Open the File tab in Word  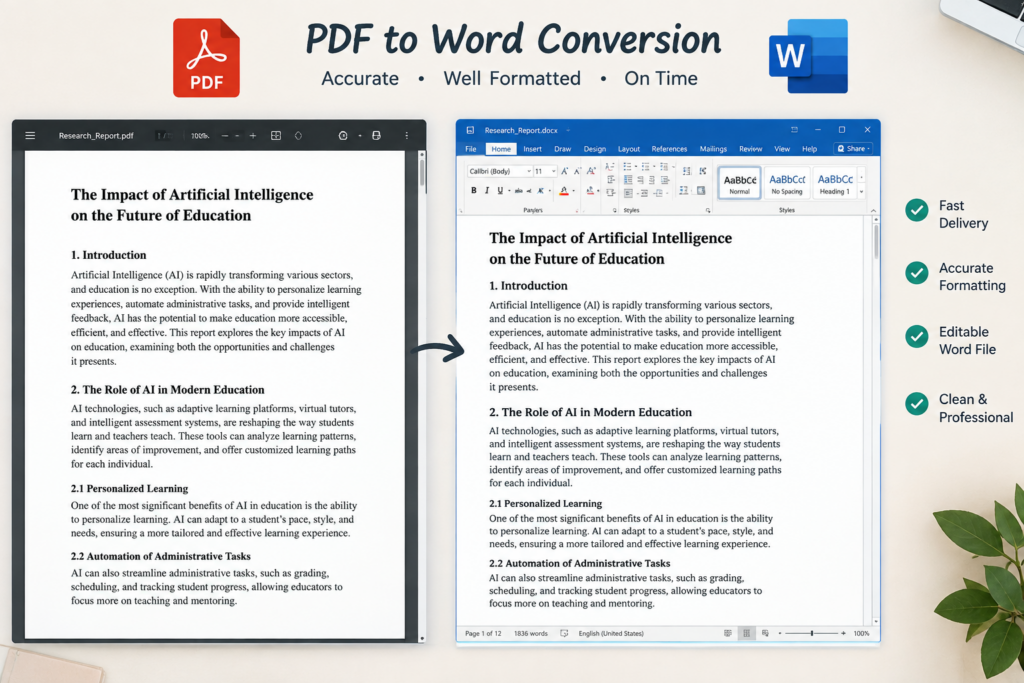pyautogui.click(x=471, y=149)
